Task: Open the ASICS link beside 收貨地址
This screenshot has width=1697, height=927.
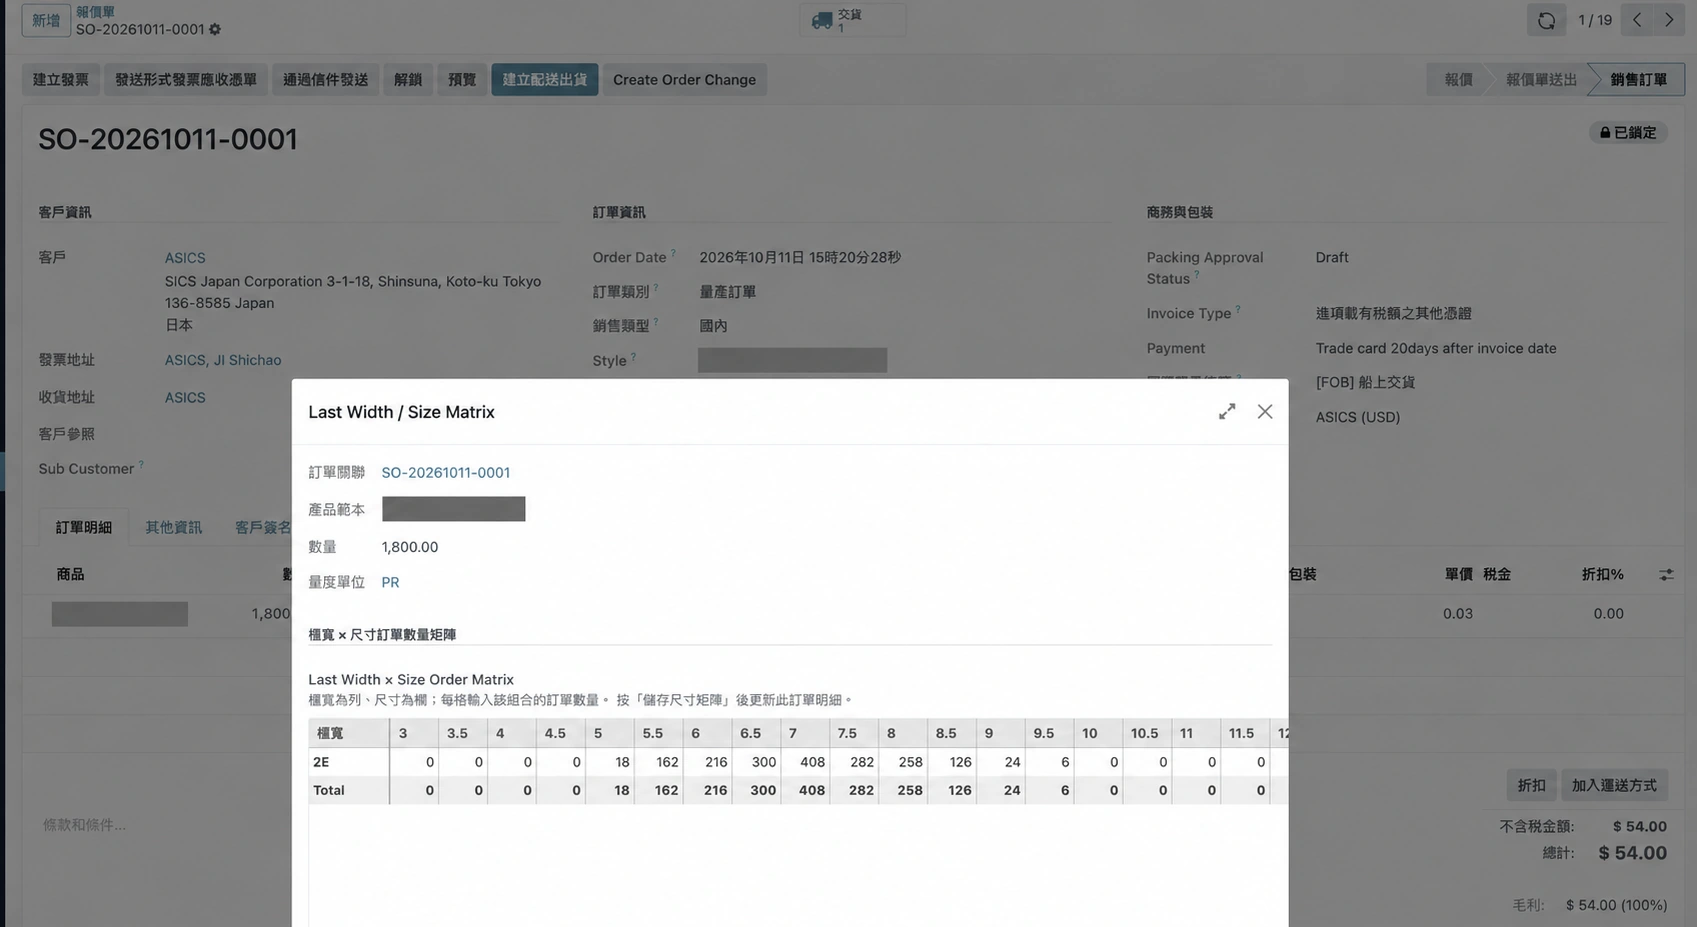Action: [x=185, y=398]
